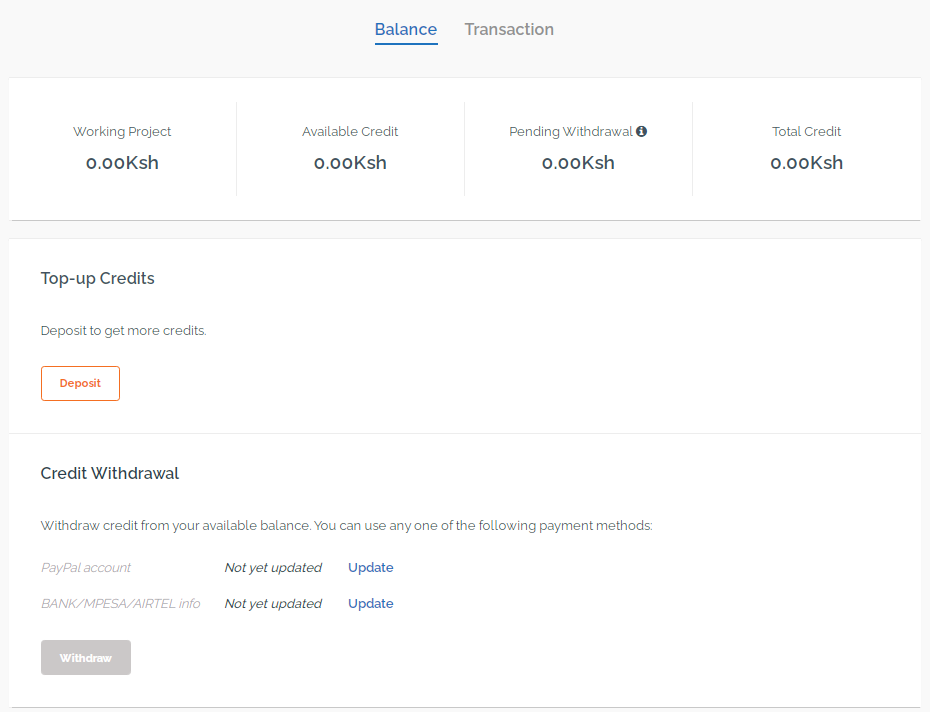
Task: Click the bank info Not yet updated status
Action: pos(273,604)
